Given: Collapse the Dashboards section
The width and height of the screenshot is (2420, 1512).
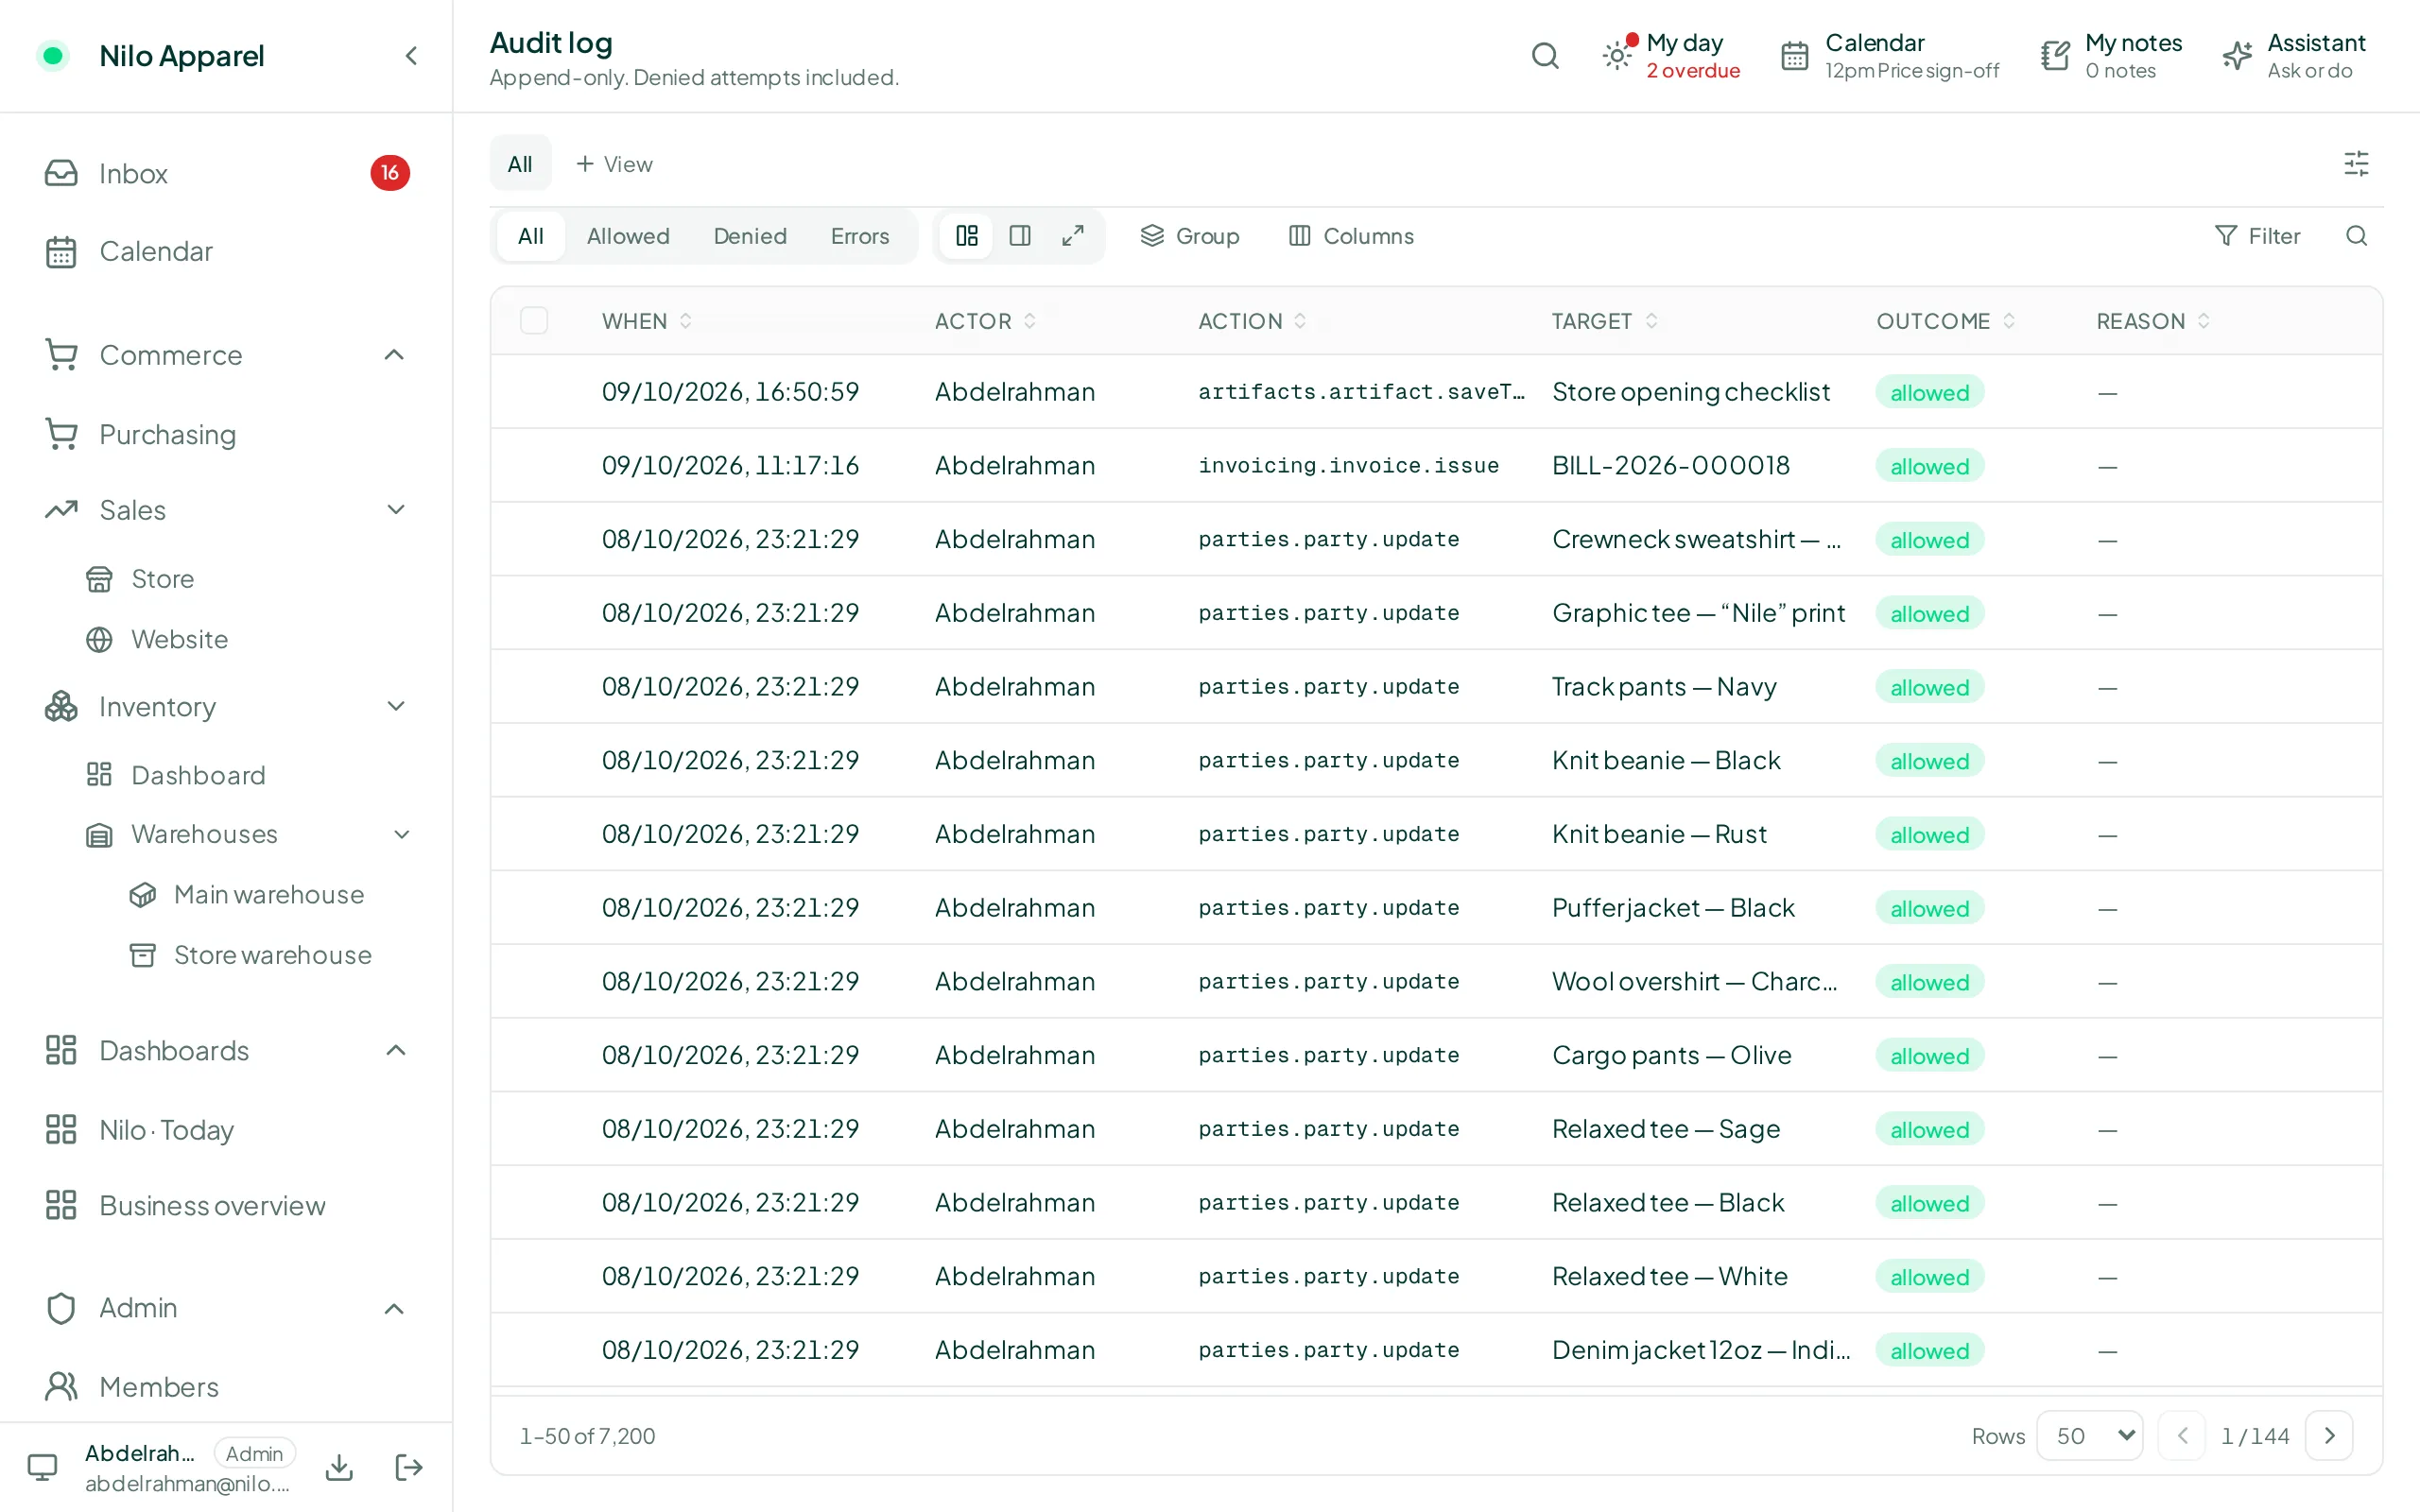Looking at the screenshot, I should [396, 1051].
